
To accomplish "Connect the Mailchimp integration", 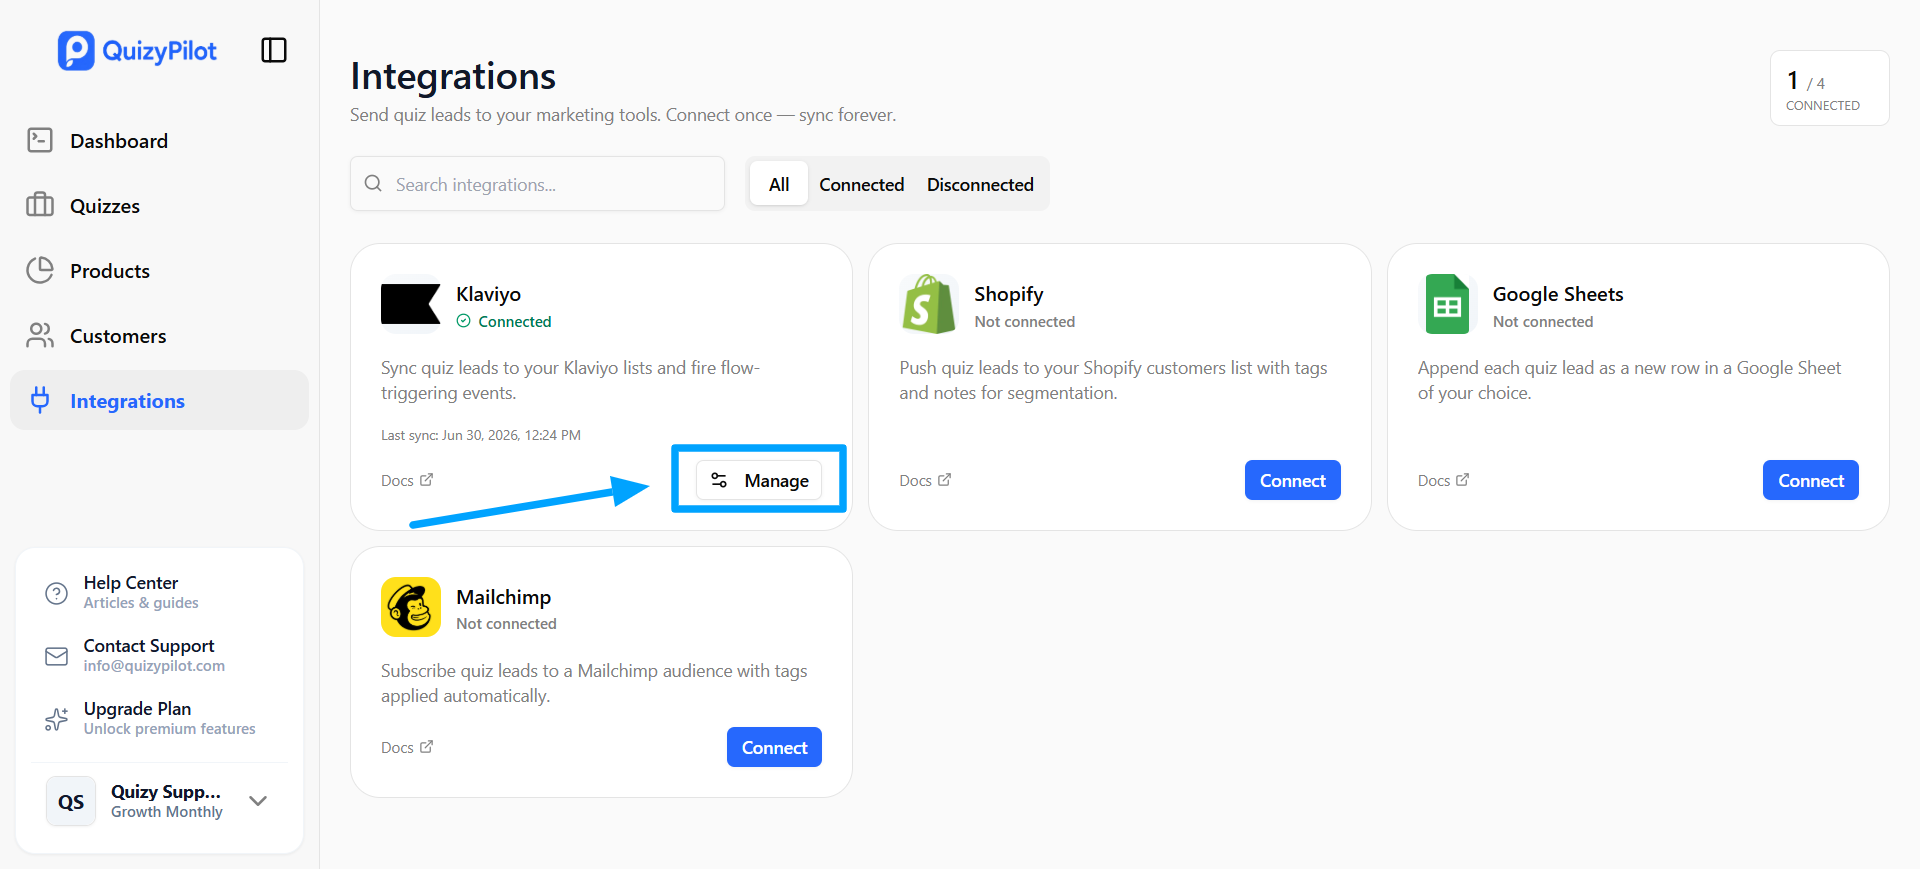I will click(x=774, y=747).
